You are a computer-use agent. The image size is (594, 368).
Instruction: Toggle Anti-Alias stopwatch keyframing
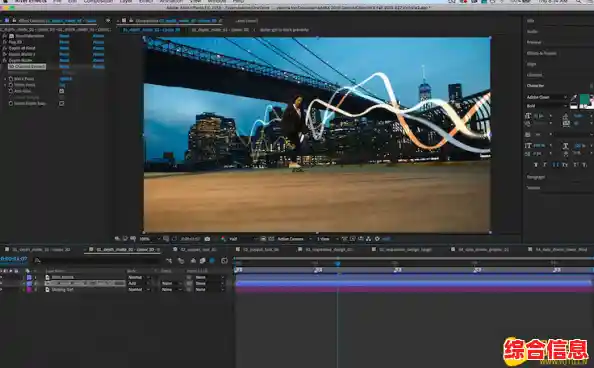(x=11, y=91)
